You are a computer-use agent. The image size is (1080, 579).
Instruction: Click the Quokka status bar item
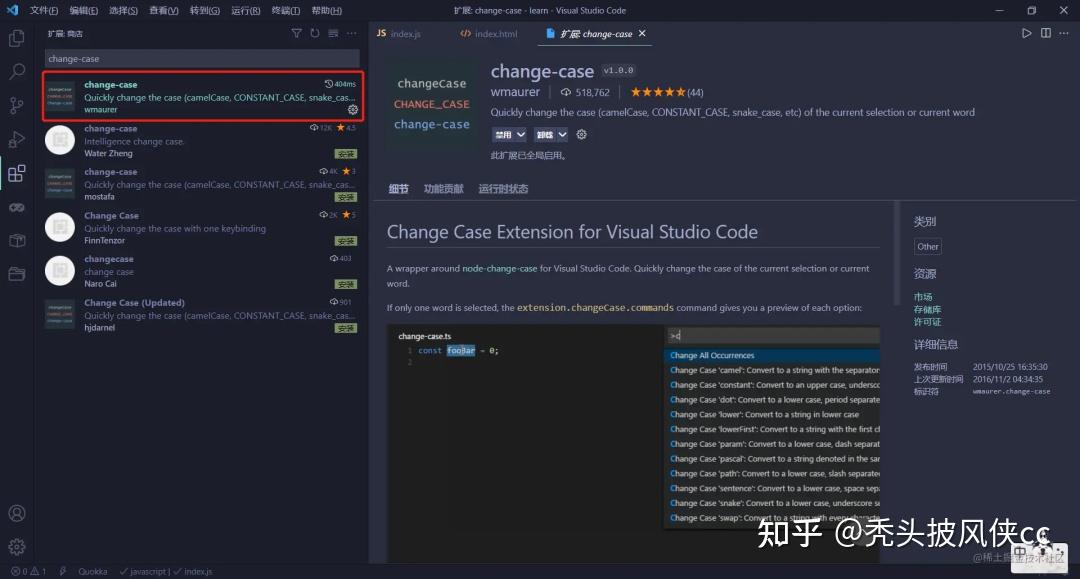(x=92, y=571)
